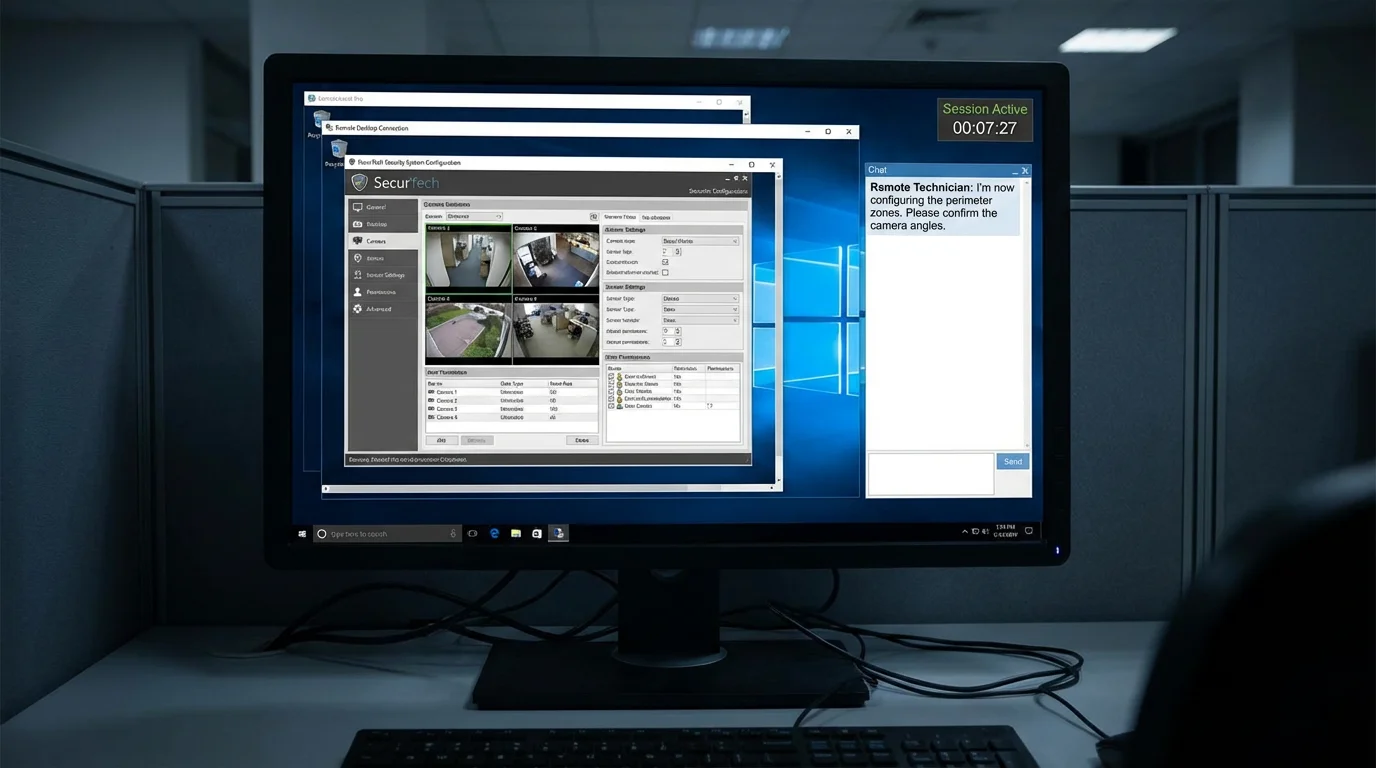Click the person icon in the sidebar
The width and height of the screenshot is (1376, 768).
[x=358, y=292]
